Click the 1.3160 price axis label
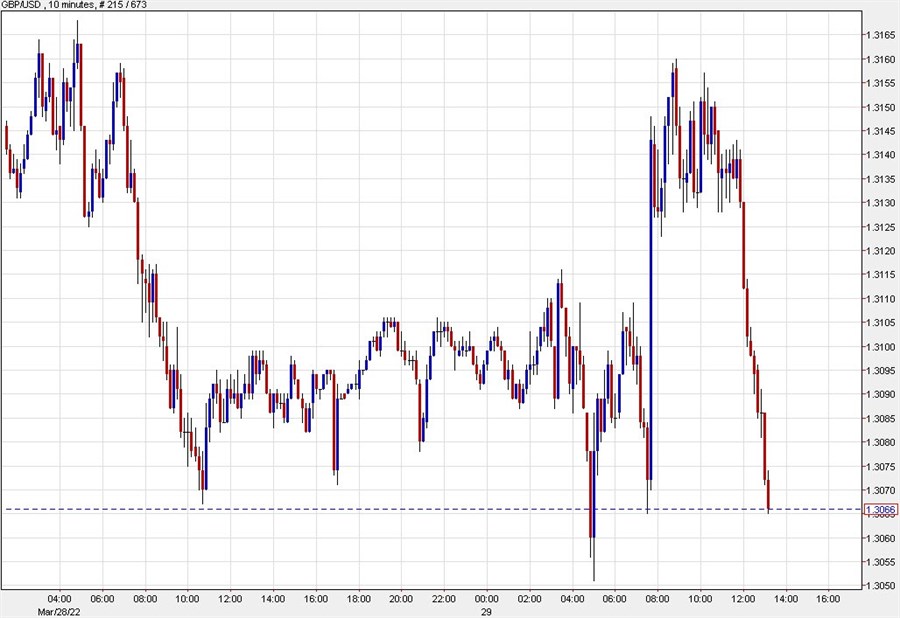The width and height of the screenshot is (900, 618). [880, 60]
